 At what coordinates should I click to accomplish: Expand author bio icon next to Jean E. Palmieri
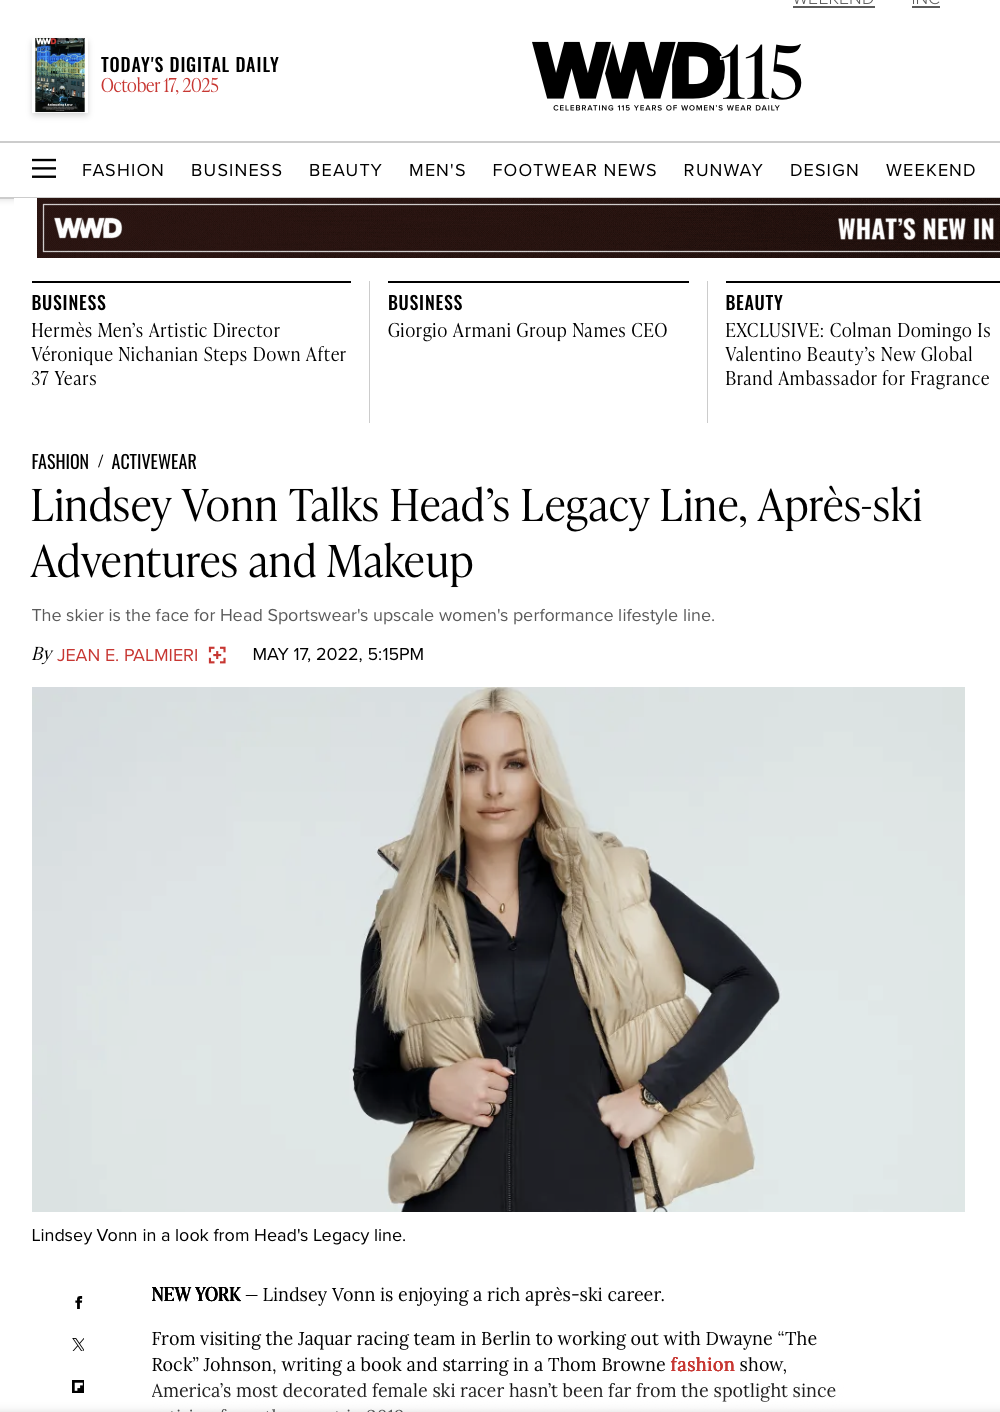click(x=217, y=655)
